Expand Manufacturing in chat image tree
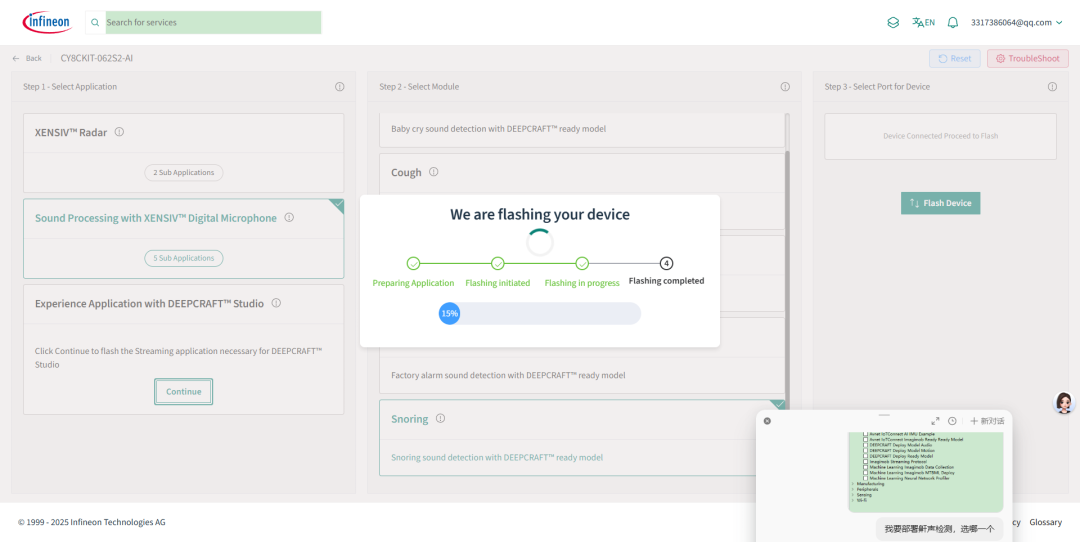1080x542 pixels. point(853,483)
